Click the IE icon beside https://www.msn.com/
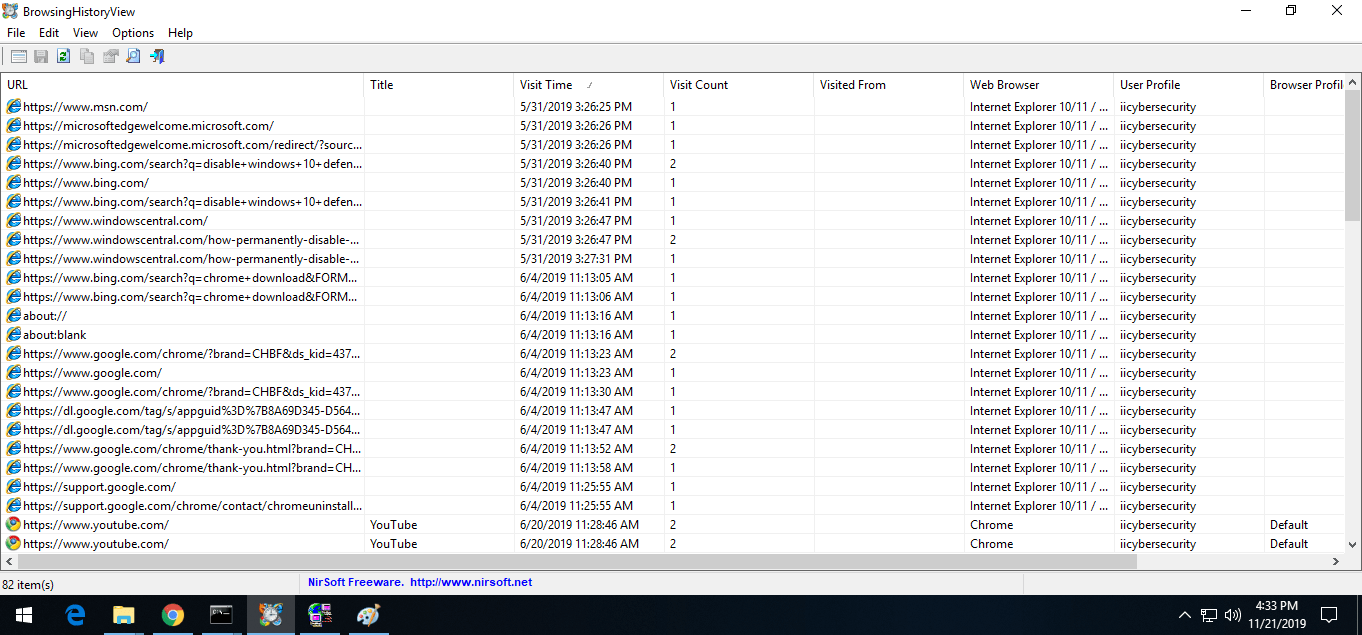This screenshot has width=1362, height=635. click(x=14, y=106)
